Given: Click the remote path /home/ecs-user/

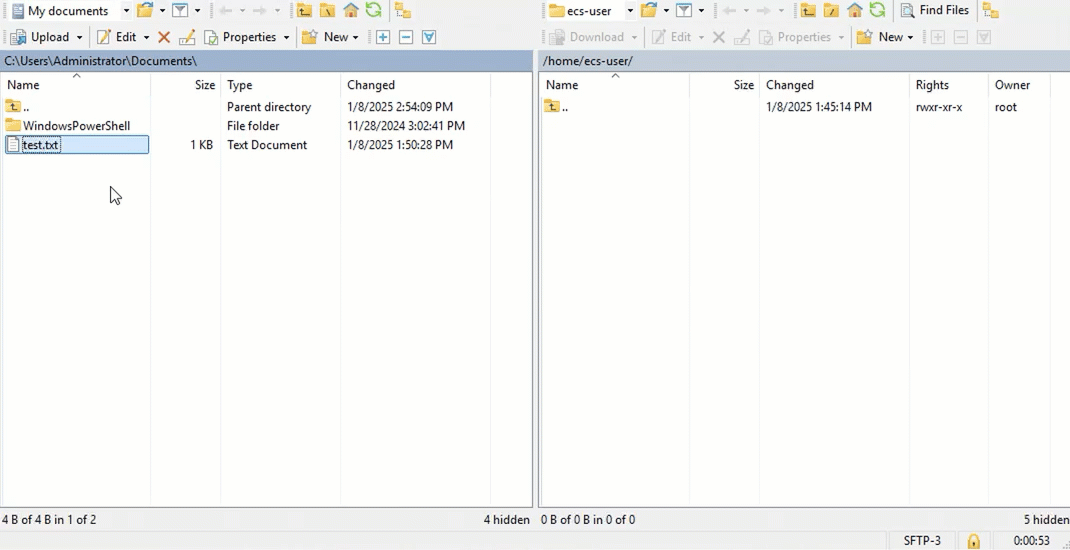Looking at the screenshot, I should (588, 61).
